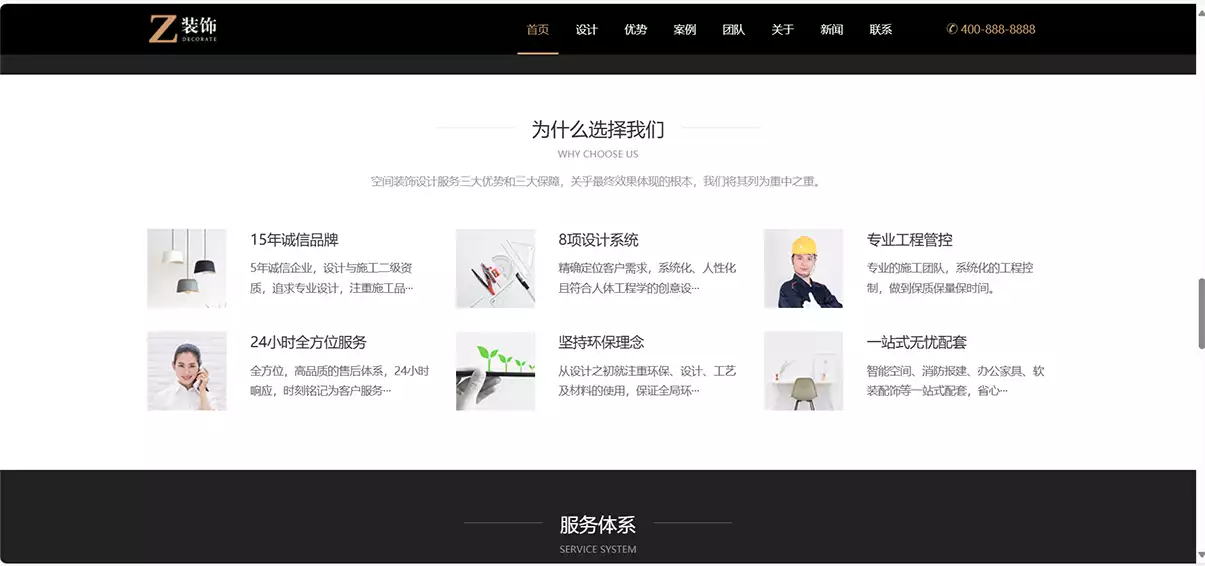Select 案例 in the top navigation

(x=685, y=30)
